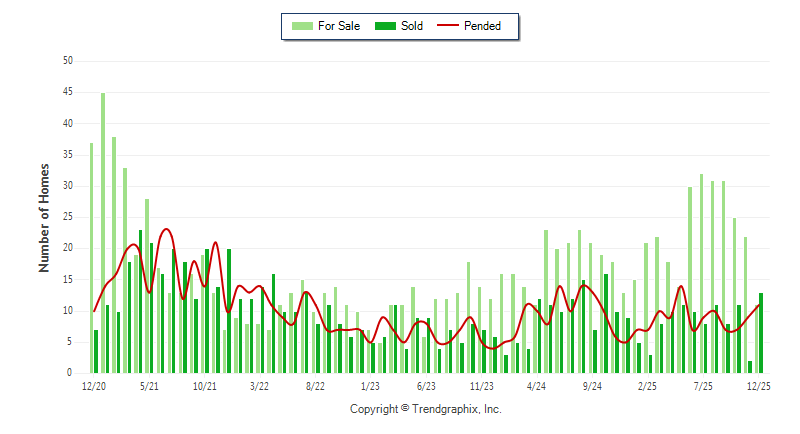
Task: Click the Copyright Trendgraphix, Inc. text
Action: tap(425, 409)
